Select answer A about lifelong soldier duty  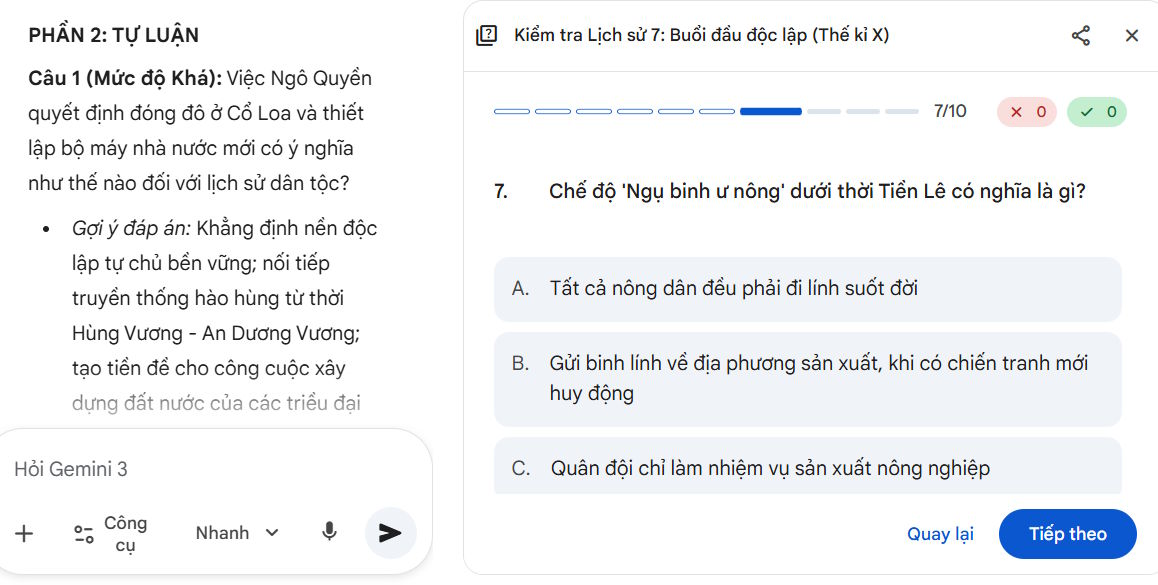808,288
